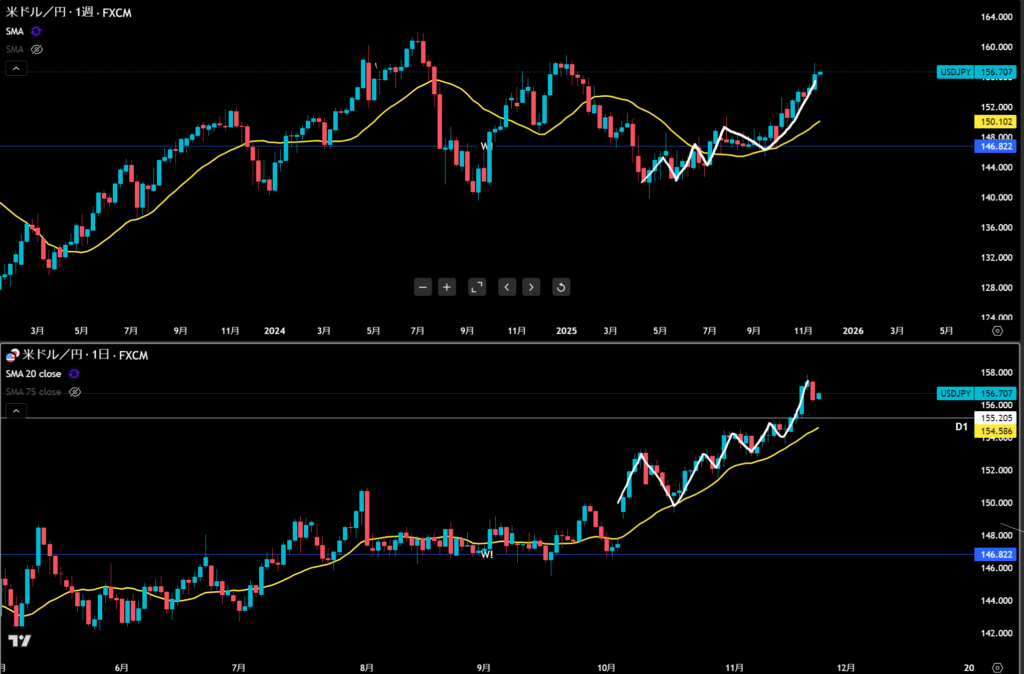1024x674 pixels.
Task: Show the hidden SMA 75 close indicator
Action: pyautogui.click(x=74, y=392)
